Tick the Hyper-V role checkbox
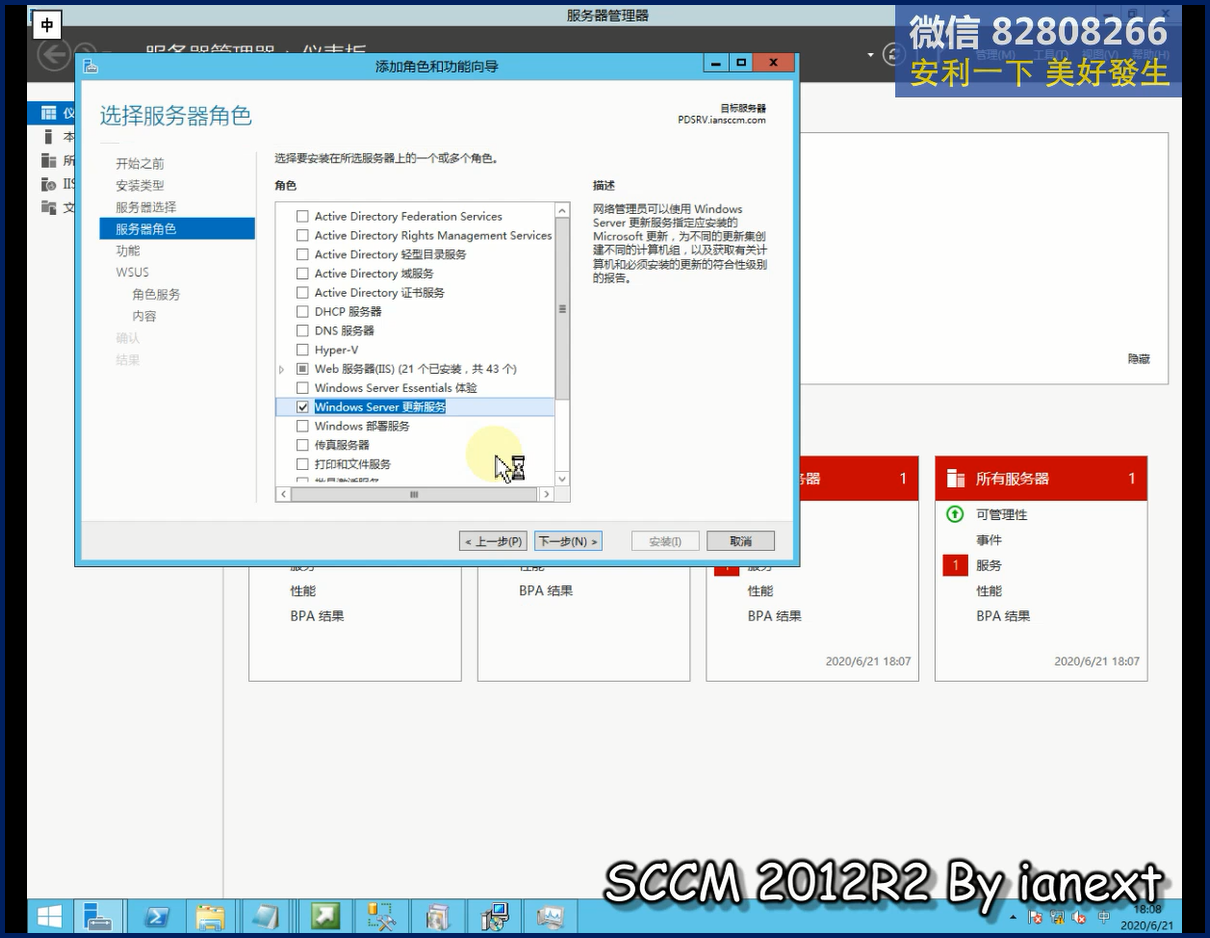Image resolution: width=1210 pixels, height=938 pixels. click(303, 349)
